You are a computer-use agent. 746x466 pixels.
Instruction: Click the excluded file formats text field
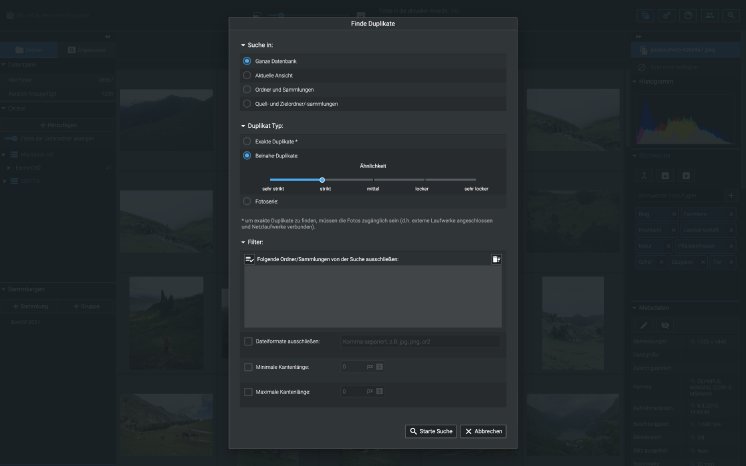pyautogui.click(x=420, y=341)
